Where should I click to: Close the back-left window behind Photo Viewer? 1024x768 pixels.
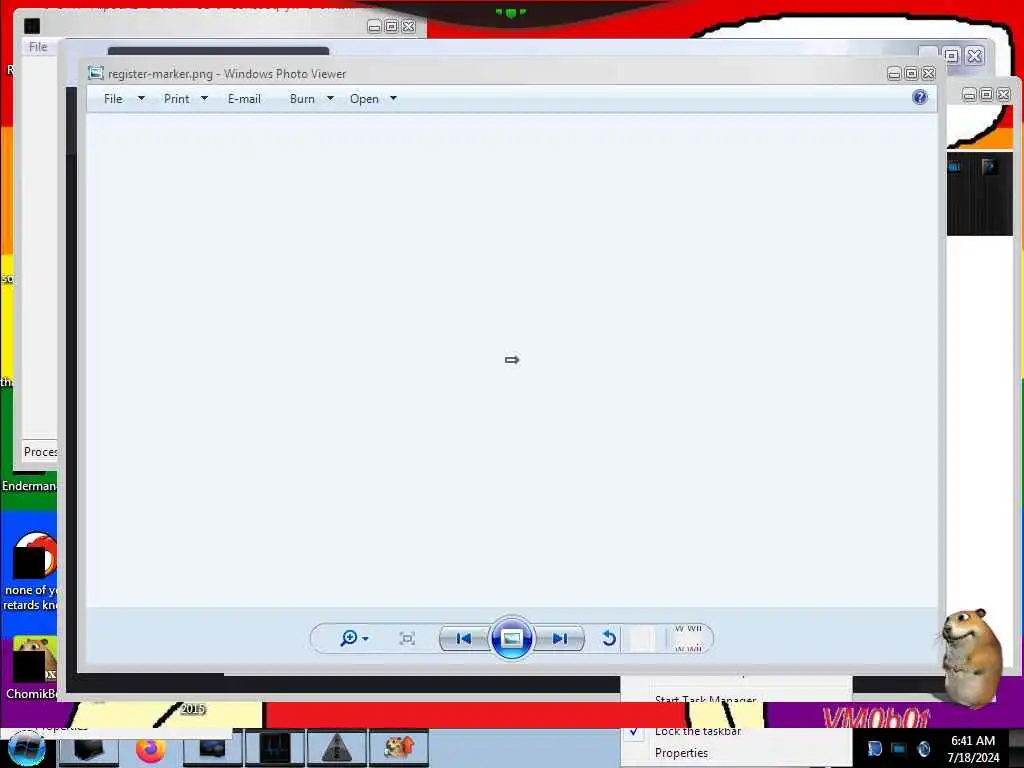[409, 26]
